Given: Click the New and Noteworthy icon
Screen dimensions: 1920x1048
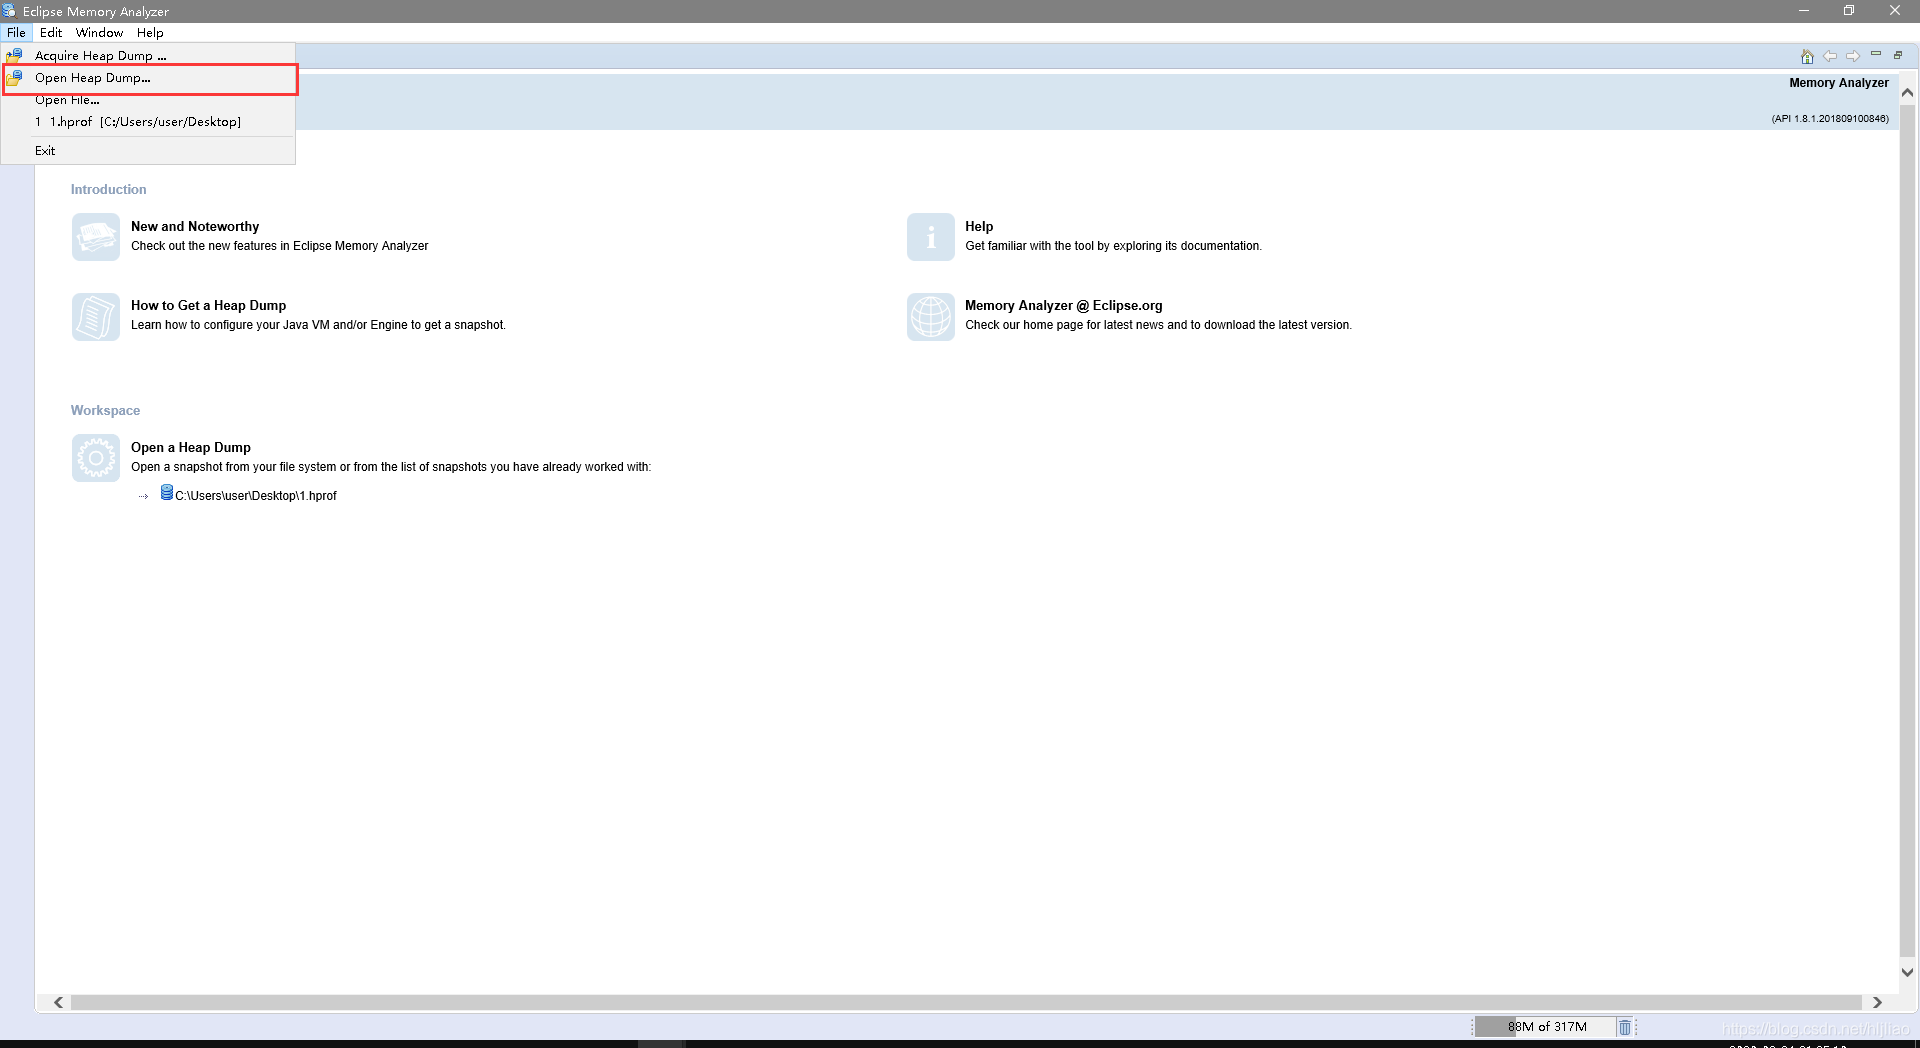Looking at the screenshot, I should pyautogui.click(x=96, y=237).
